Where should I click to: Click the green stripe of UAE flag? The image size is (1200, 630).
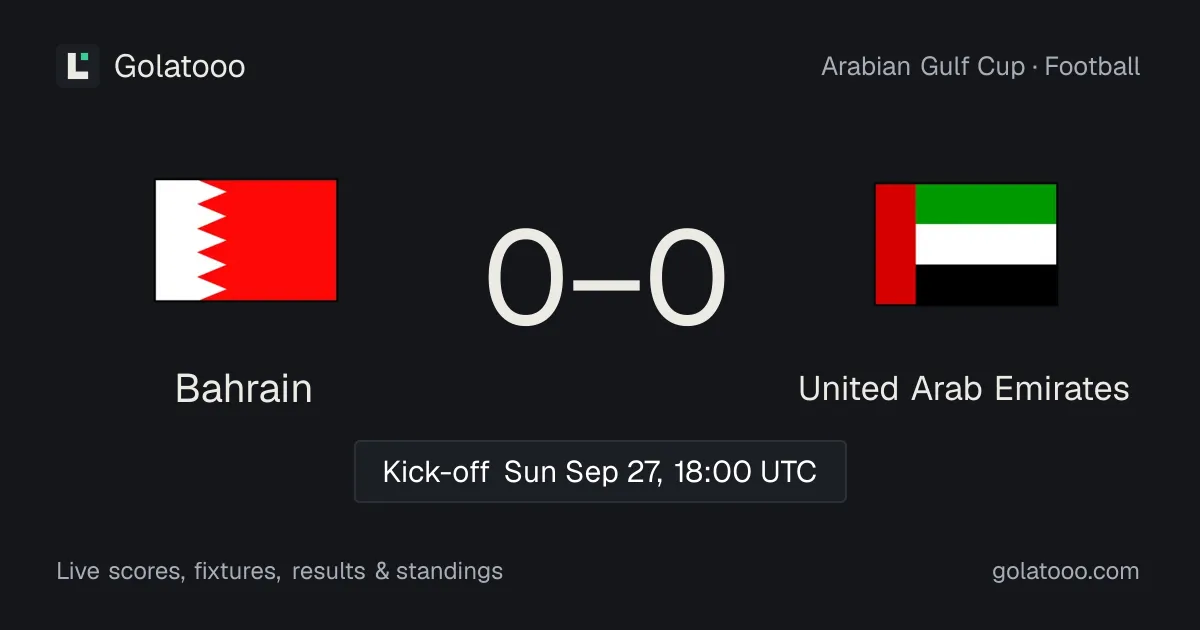986,203
